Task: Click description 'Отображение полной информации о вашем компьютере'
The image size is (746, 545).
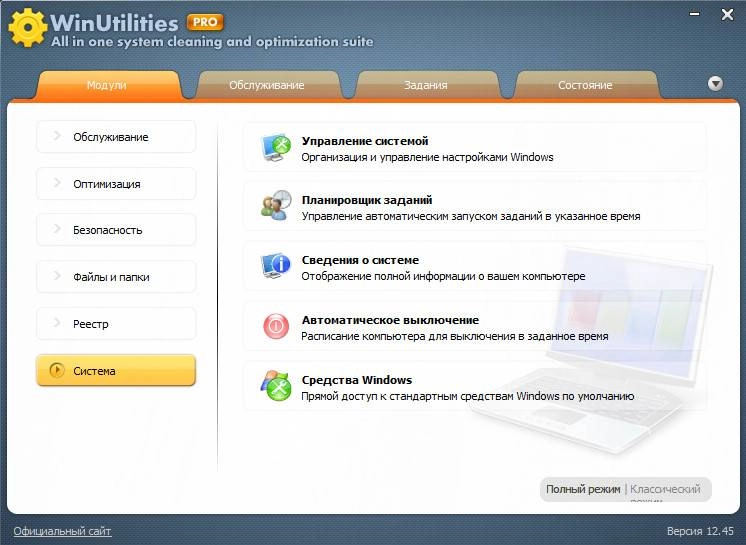Action: point(443,276)
